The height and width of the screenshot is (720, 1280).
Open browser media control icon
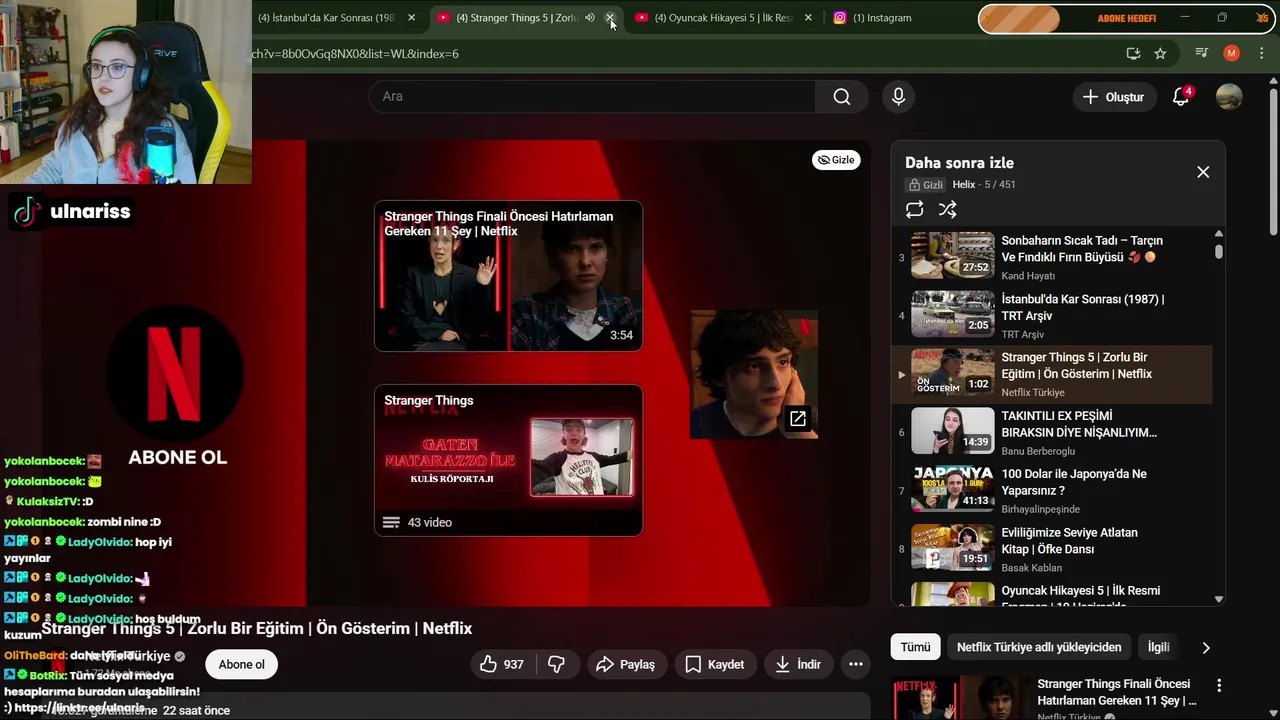click(1202, 53)
